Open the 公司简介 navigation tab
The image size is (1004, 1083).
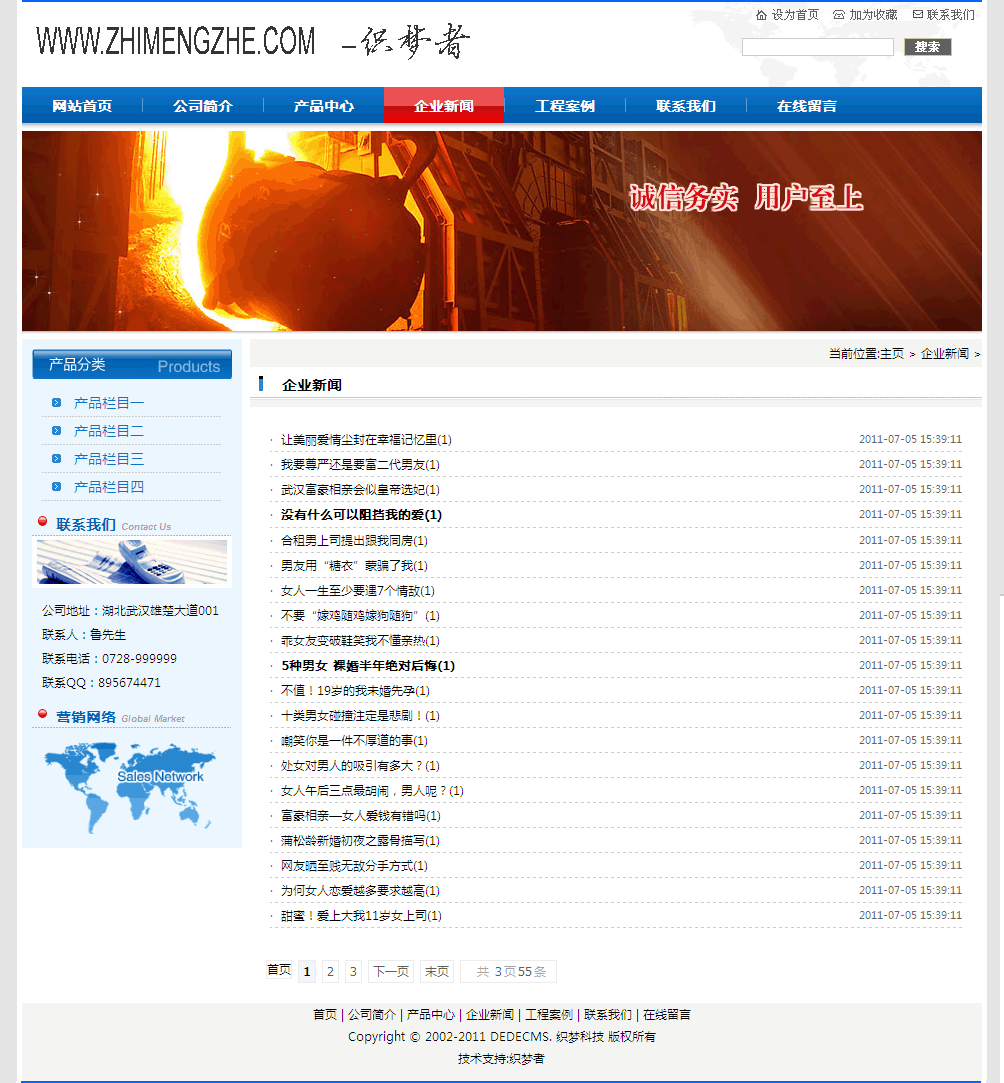pos(203,106)
